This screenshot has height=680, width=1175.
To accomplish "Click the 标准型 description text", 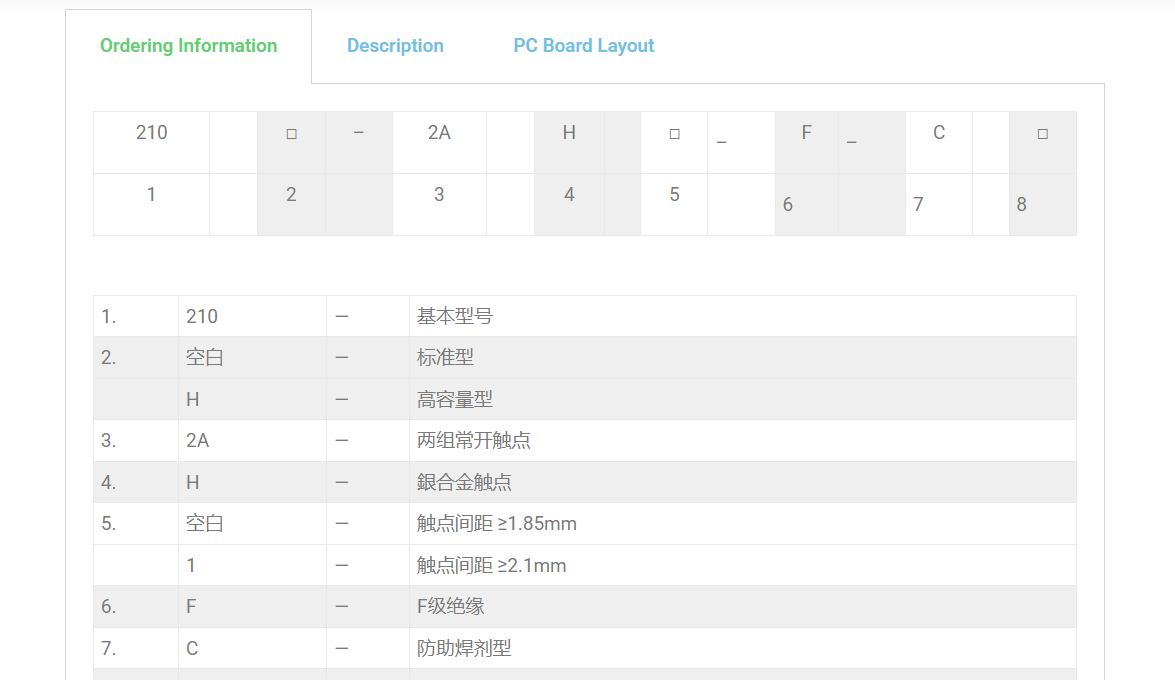I will 445,358.
